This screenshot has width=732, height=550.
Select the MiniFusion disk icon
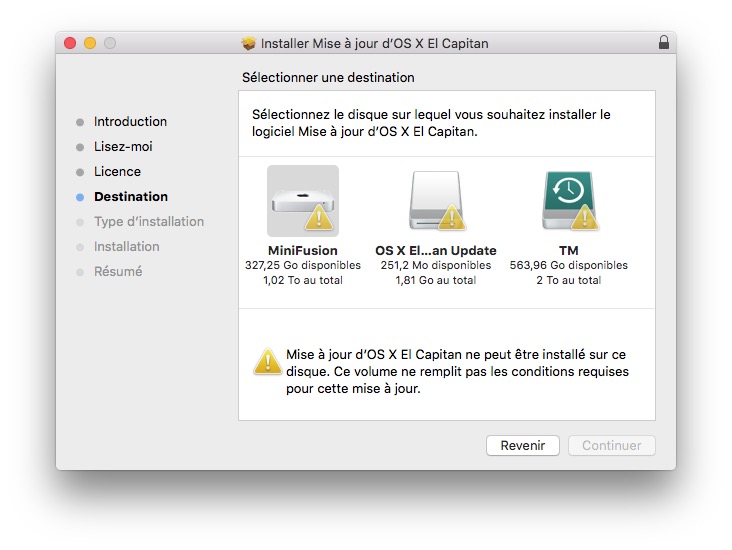[x=303, y=201]
